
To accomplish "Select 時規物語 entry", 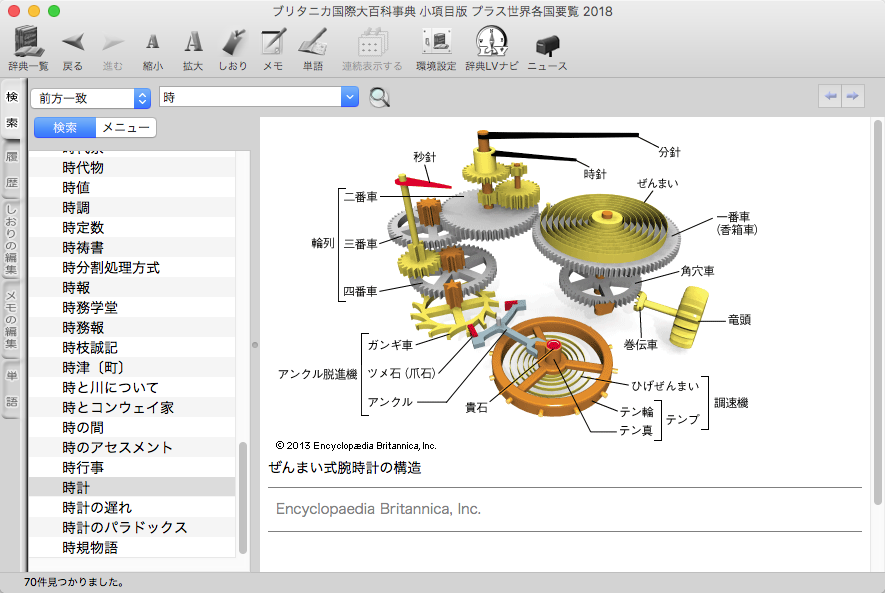I will pos(132,548).
